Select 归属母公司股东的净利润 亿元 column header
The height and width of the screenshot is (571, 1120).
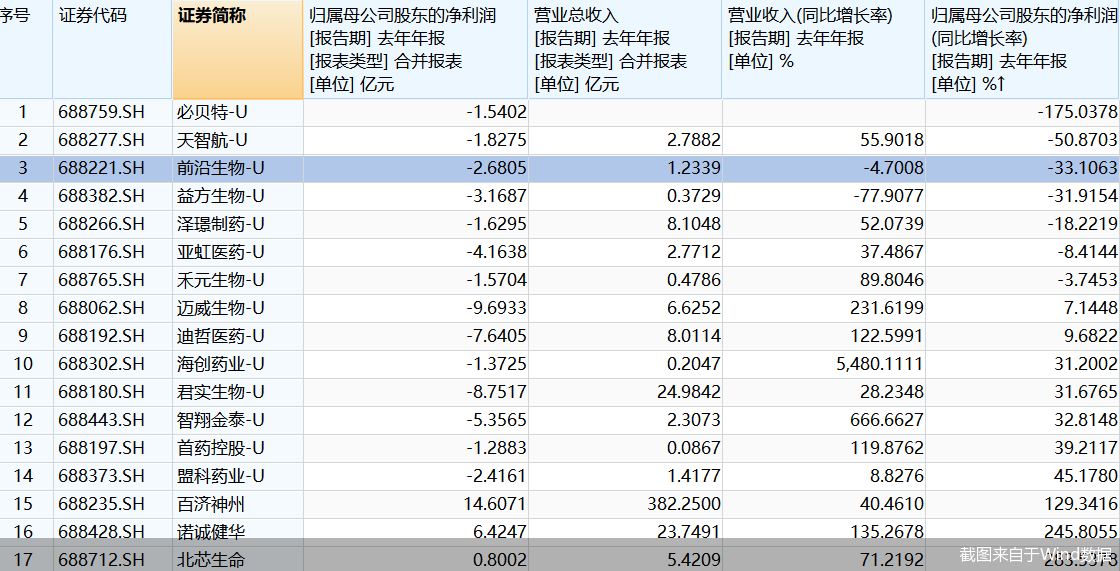point(416,50)
